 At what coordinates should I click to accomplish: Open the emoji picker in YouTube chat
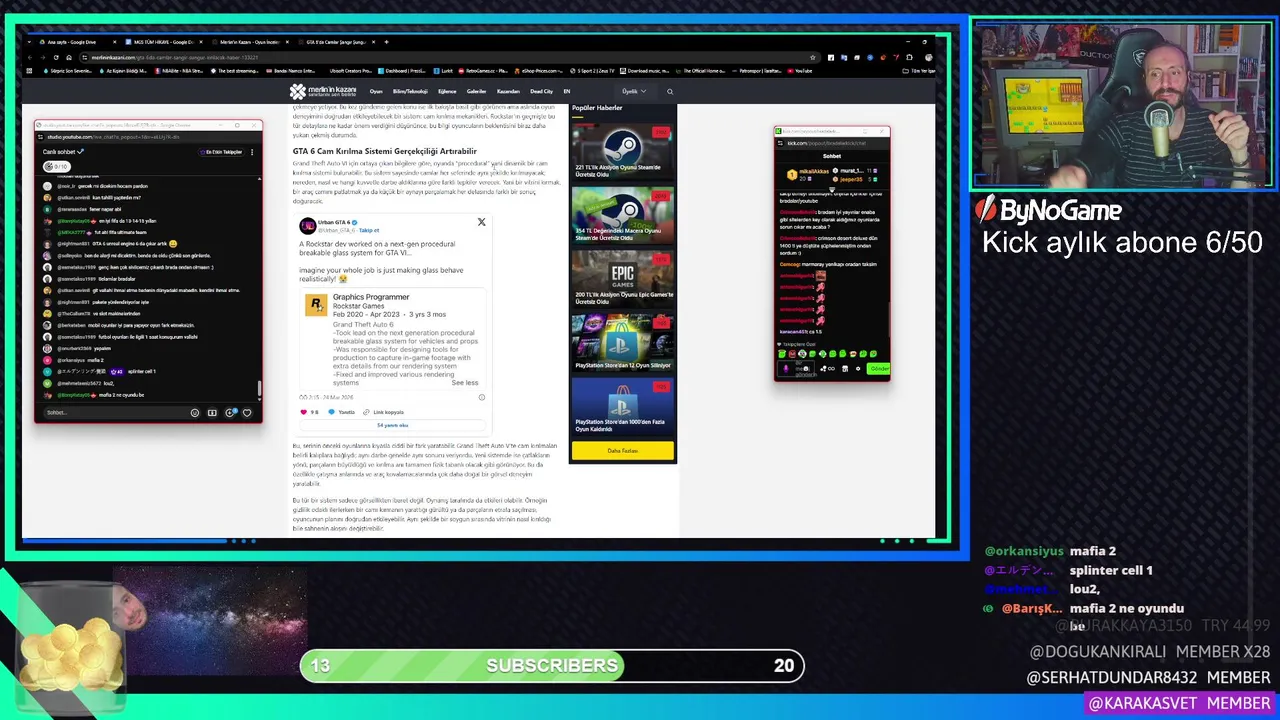coord(195,412)
